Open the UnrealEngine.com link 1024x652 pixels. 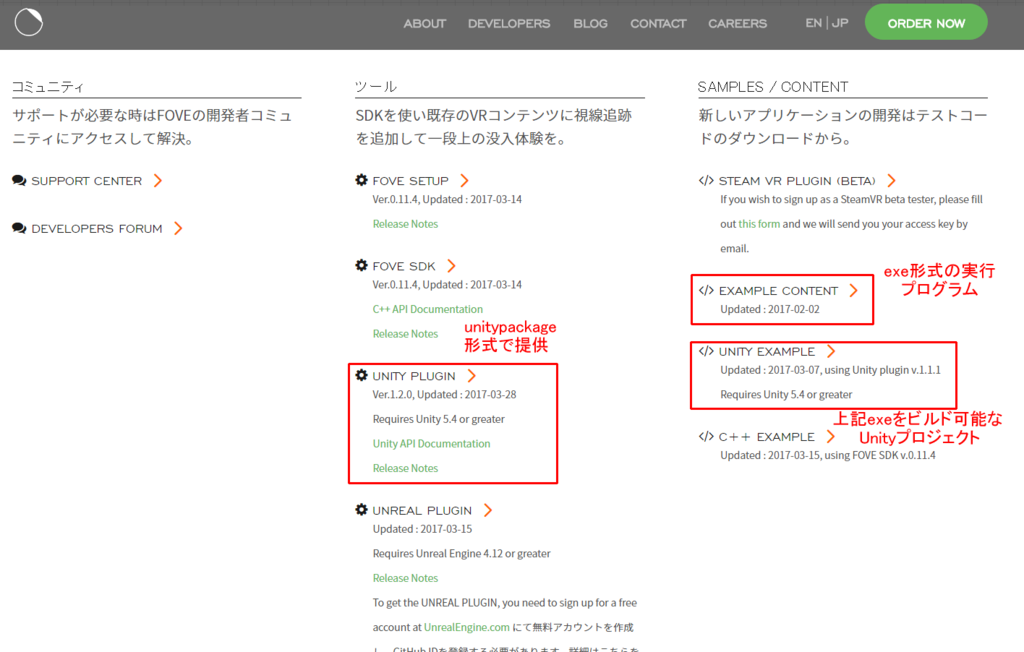[x=466, y=627]
